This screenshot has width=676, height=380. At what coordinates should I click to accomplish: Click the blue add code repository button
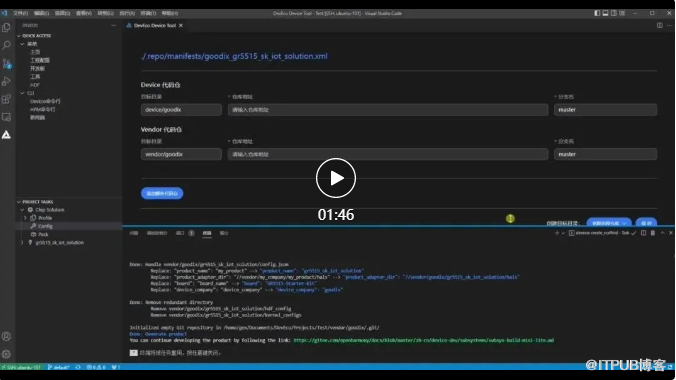point(162,193)
